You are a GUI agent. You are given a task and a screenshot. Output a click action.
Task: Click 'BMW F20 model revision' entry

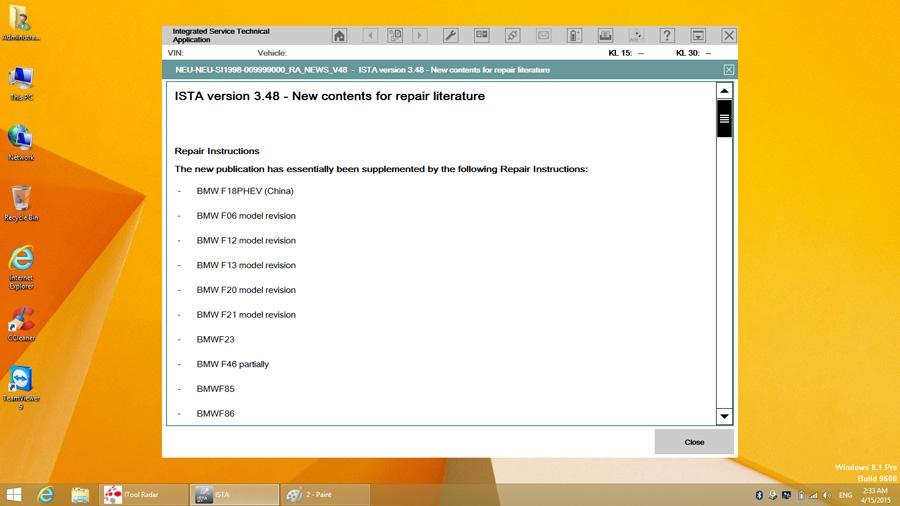click(x=246, y=290)
